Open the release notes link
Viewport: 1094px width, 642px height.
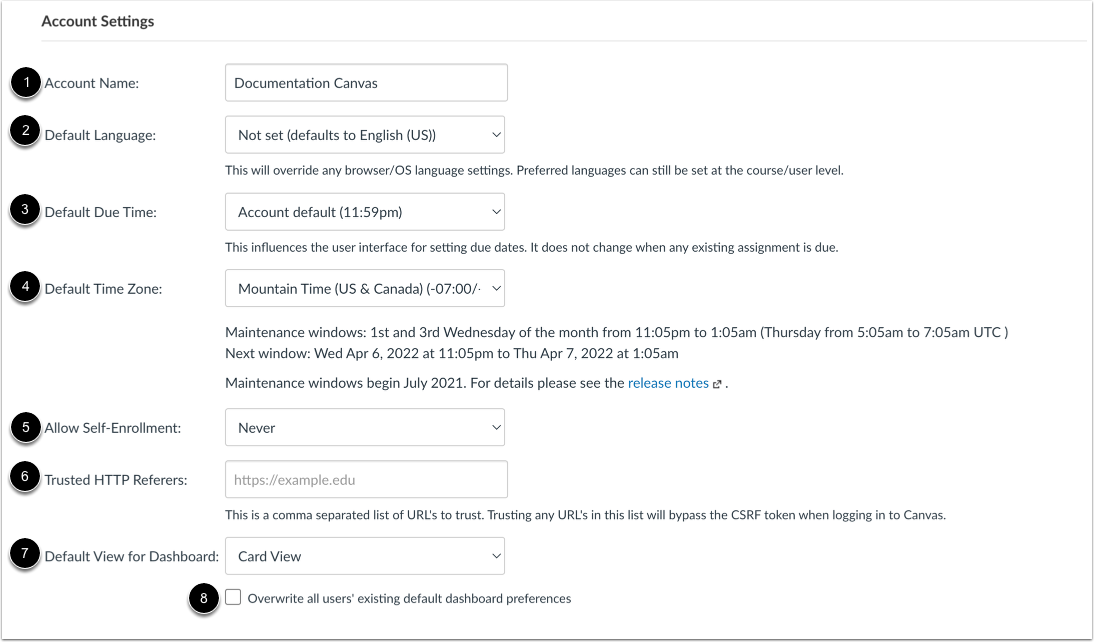pos(667,382)
